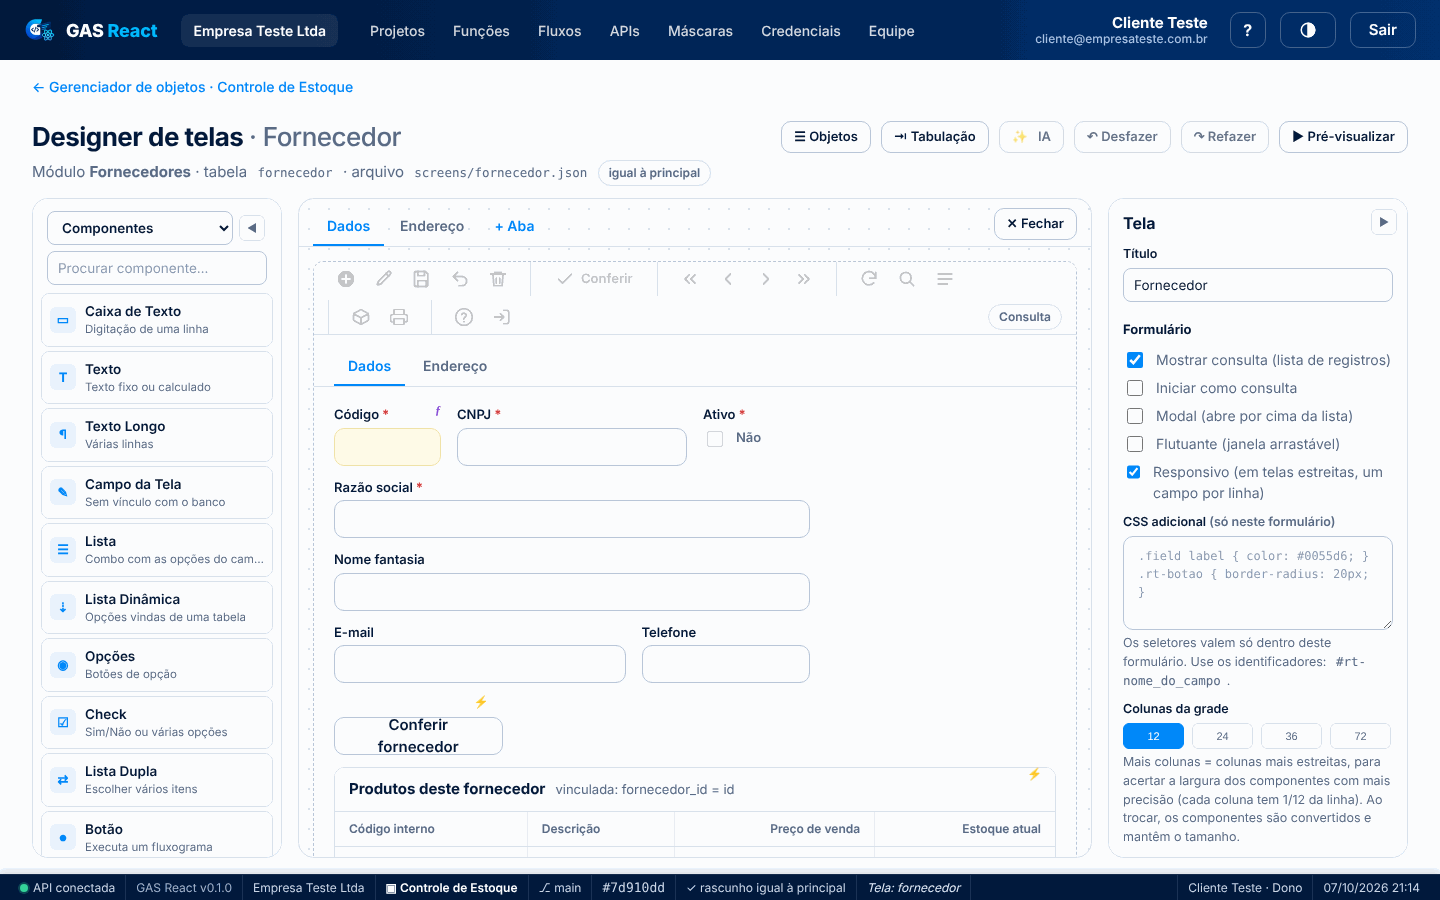Click the magnifier search icon
Screen dimensions: 1440x900
click(907, 279)
